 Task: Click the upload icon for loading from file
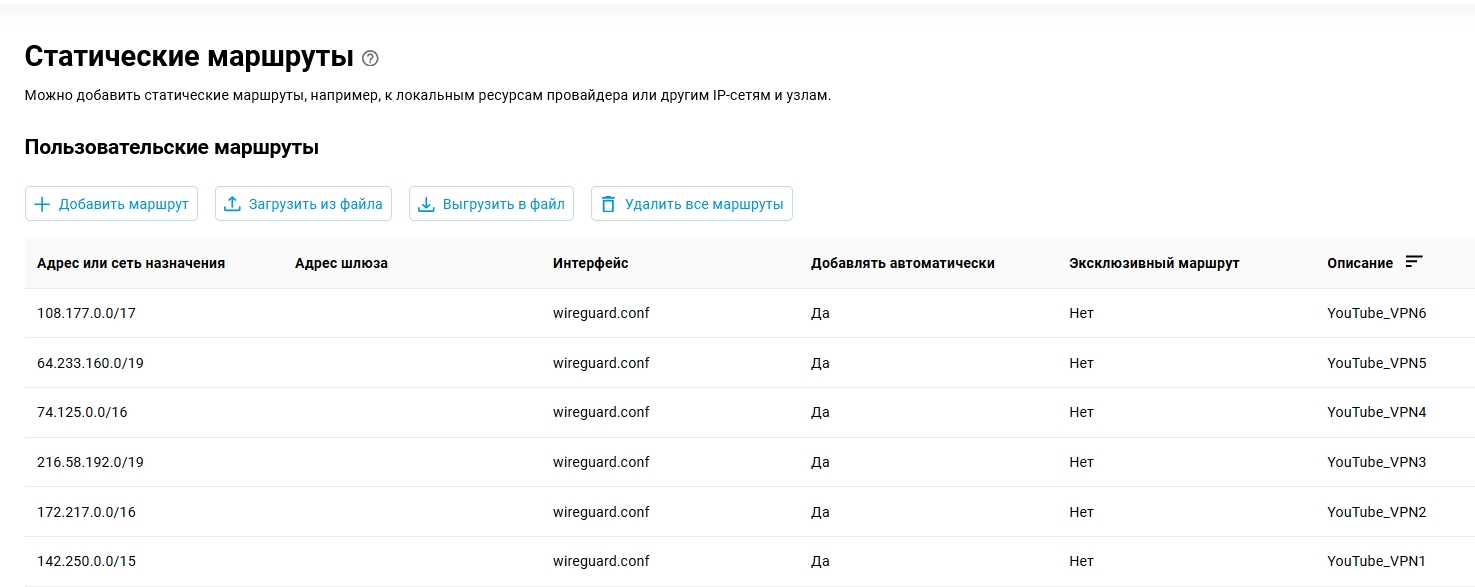coord(232,204)
